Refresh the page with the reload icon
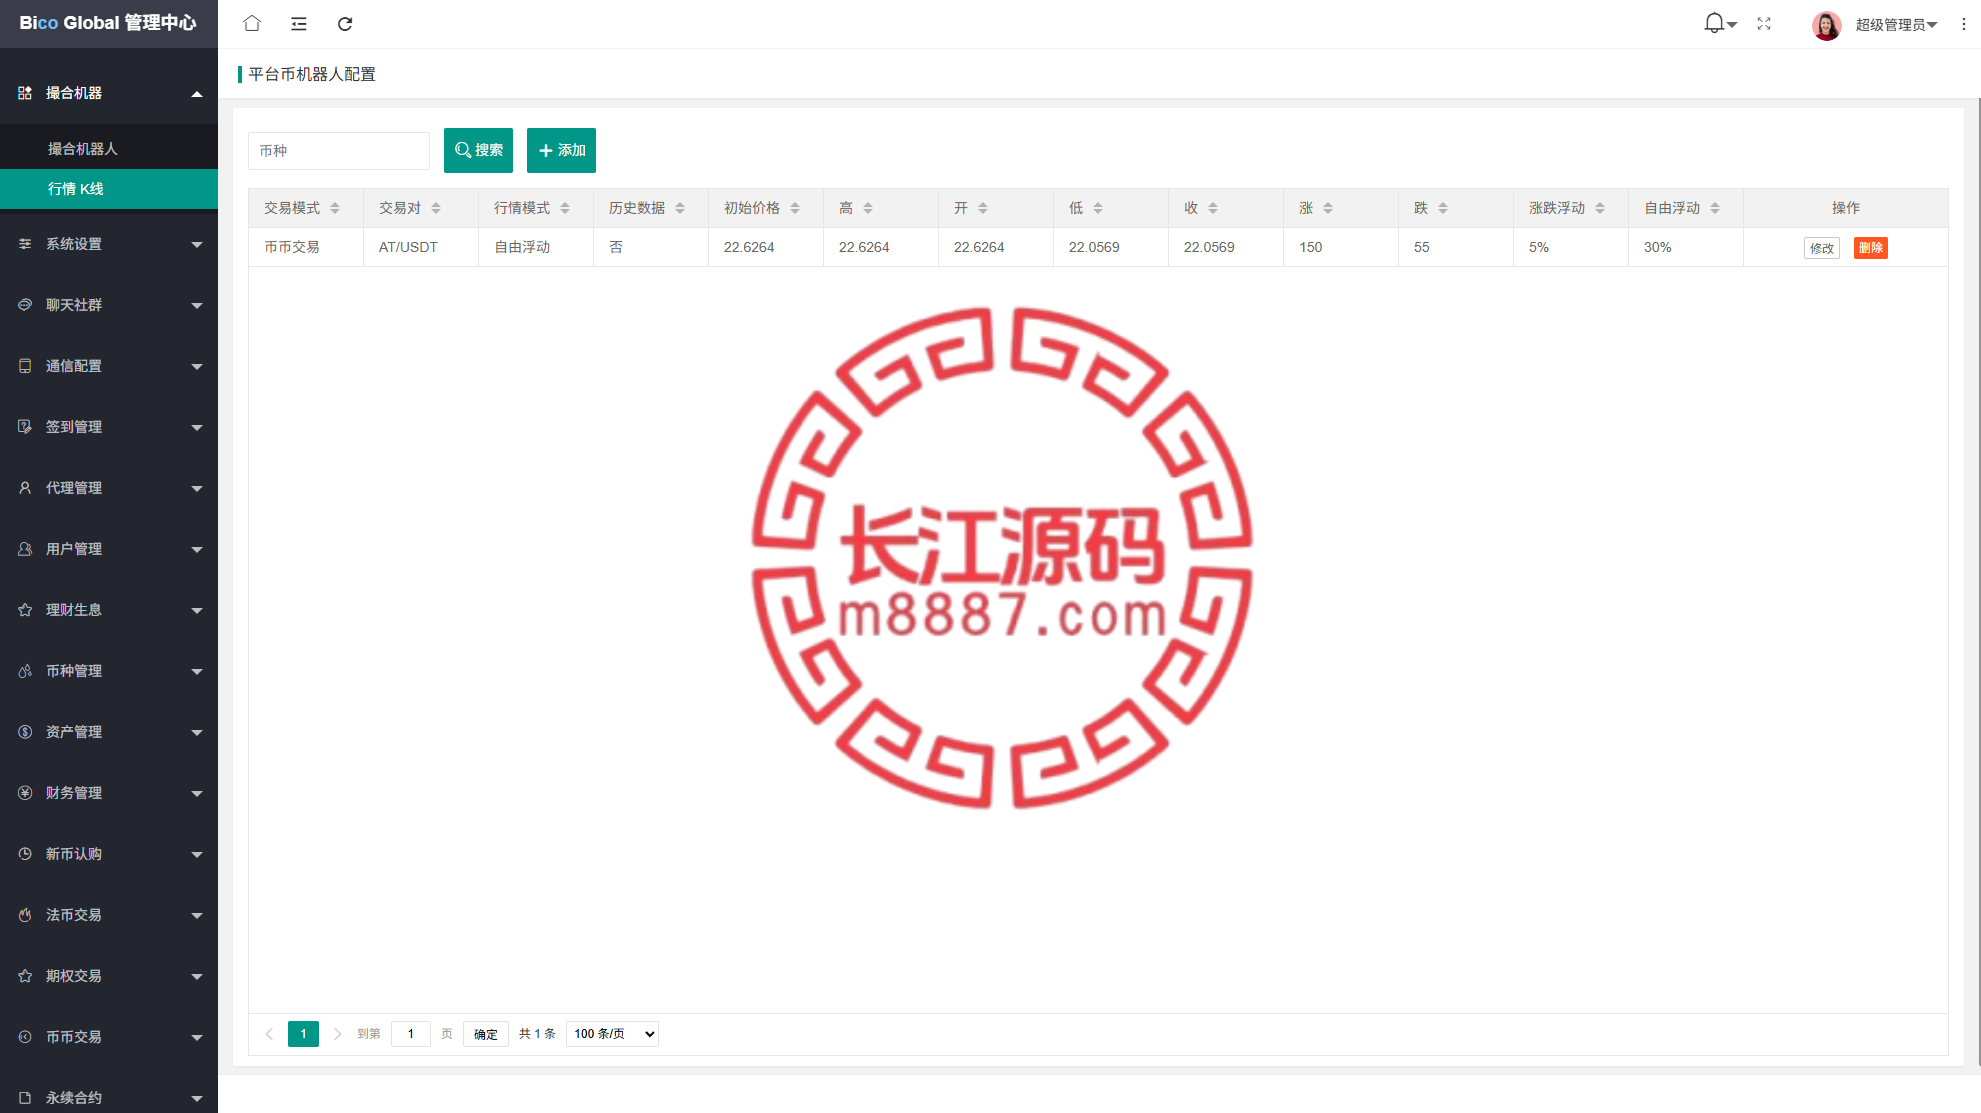The height and width of the screenshot is (1113, 1981). pos(345,23)
